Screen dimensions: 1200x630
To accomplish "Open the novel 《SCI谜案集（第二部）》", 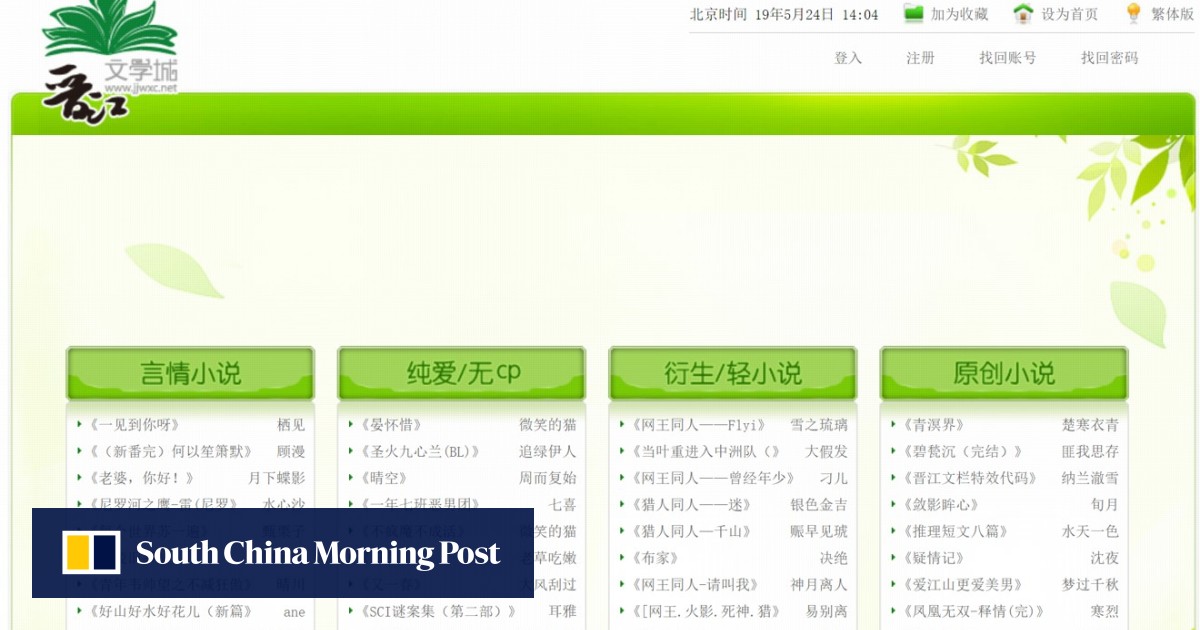I will click(x=438, y=611).
